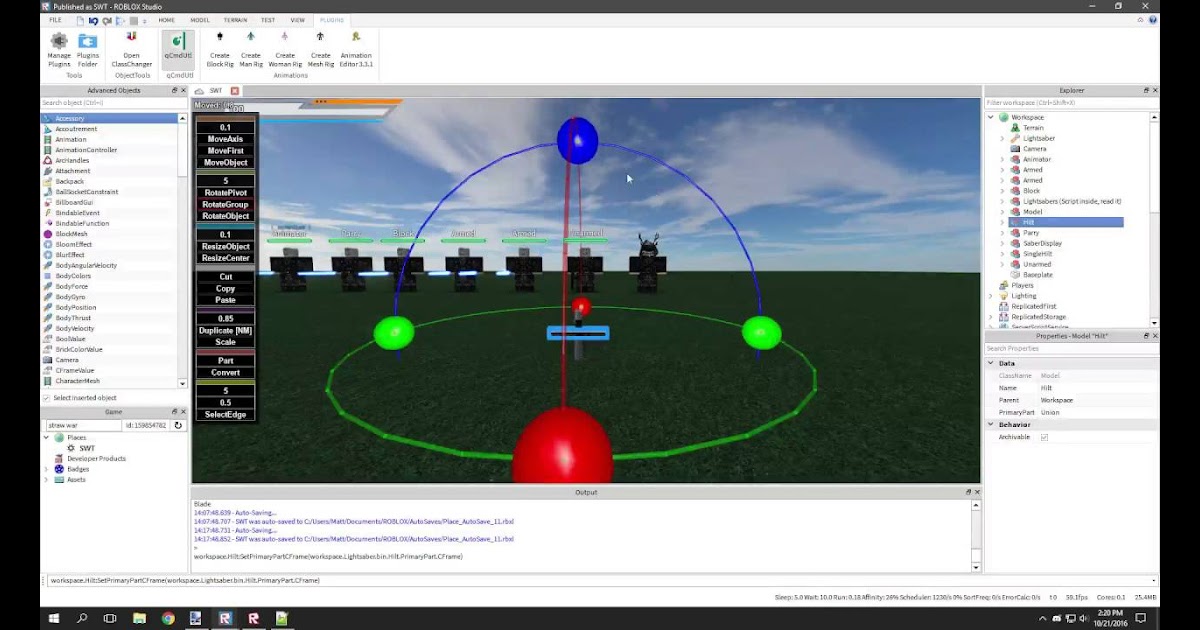Collapse the Behavior section in Properties

pos(991,424)
